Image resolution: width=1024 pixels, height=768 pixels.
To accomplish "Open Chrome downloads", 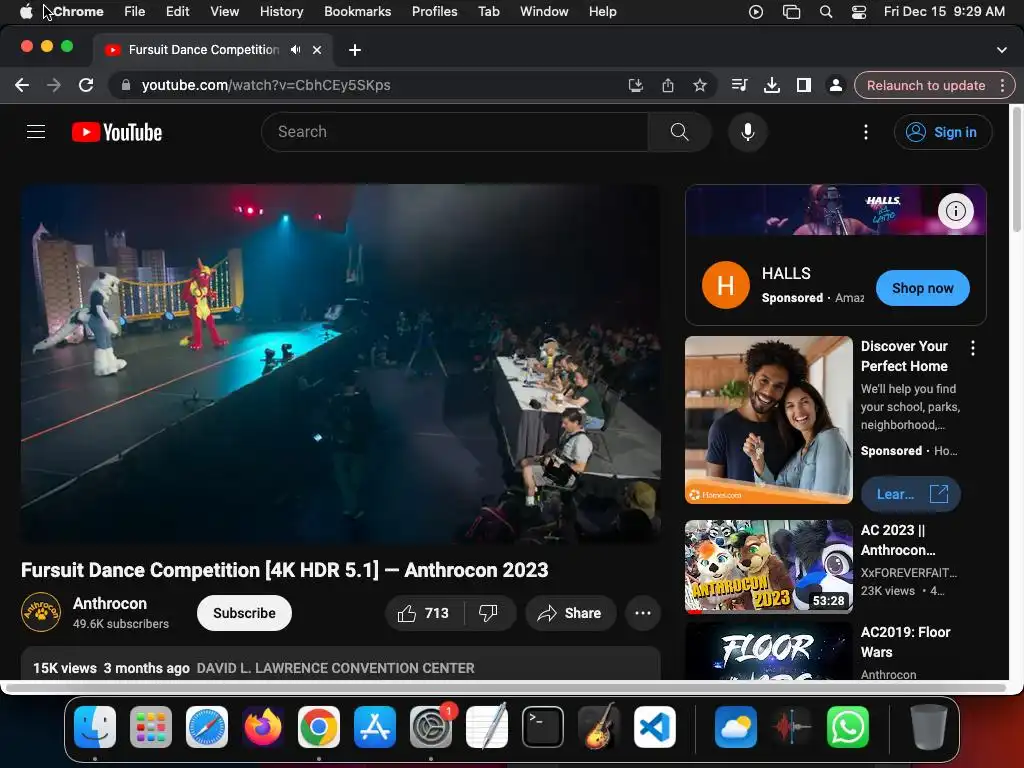I will pyautogui.click(x=771, y=86).
